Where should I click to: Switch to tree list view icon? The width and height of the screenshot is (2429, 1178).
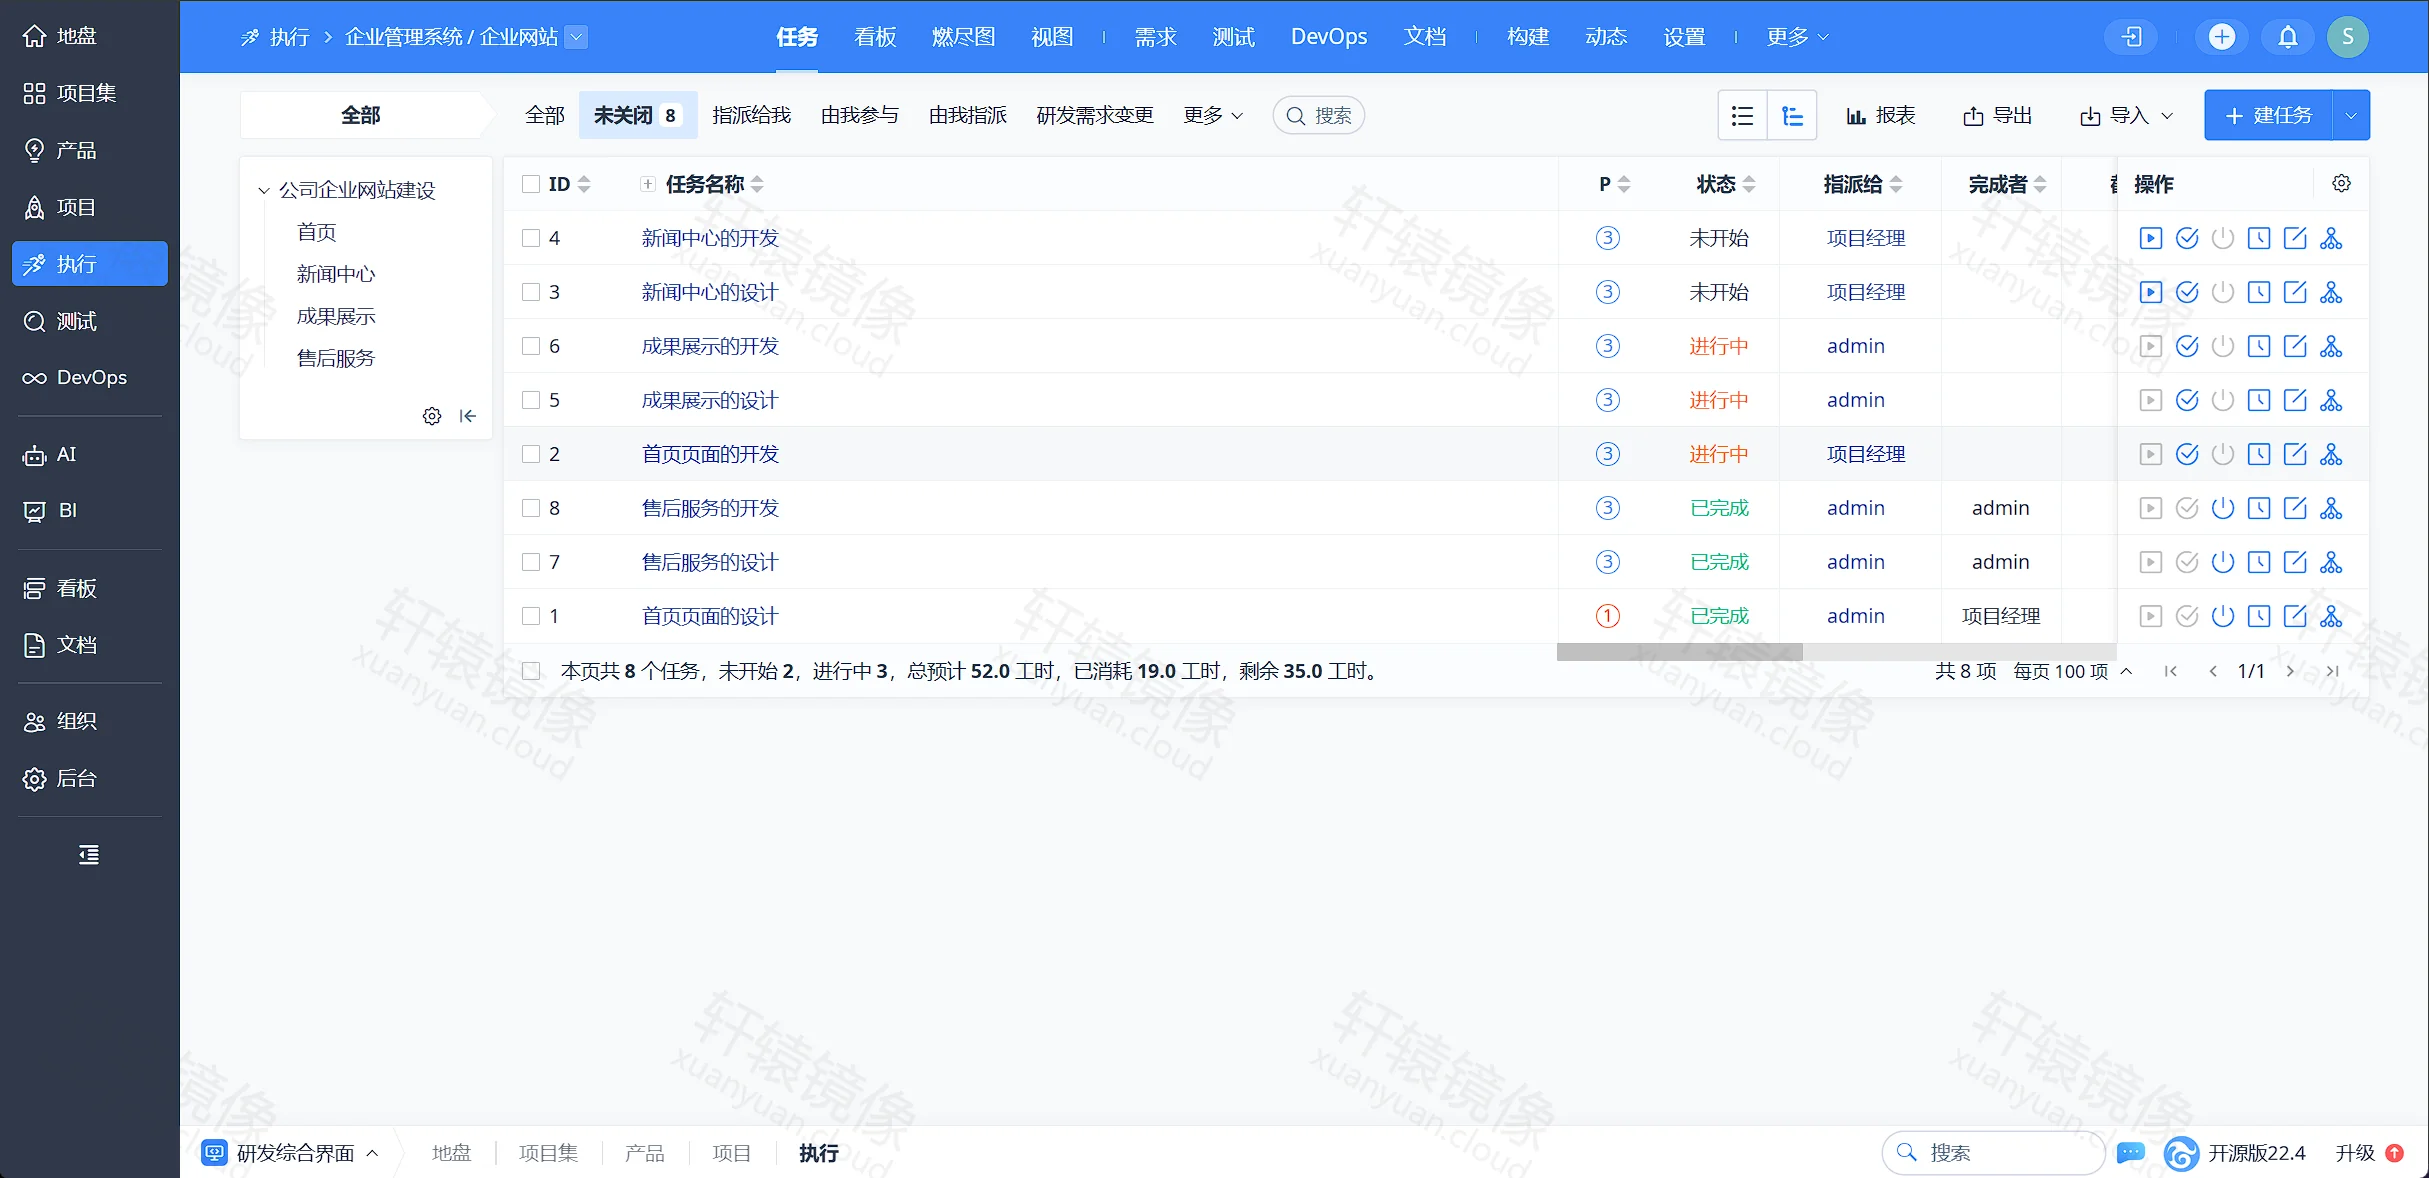1792,116
